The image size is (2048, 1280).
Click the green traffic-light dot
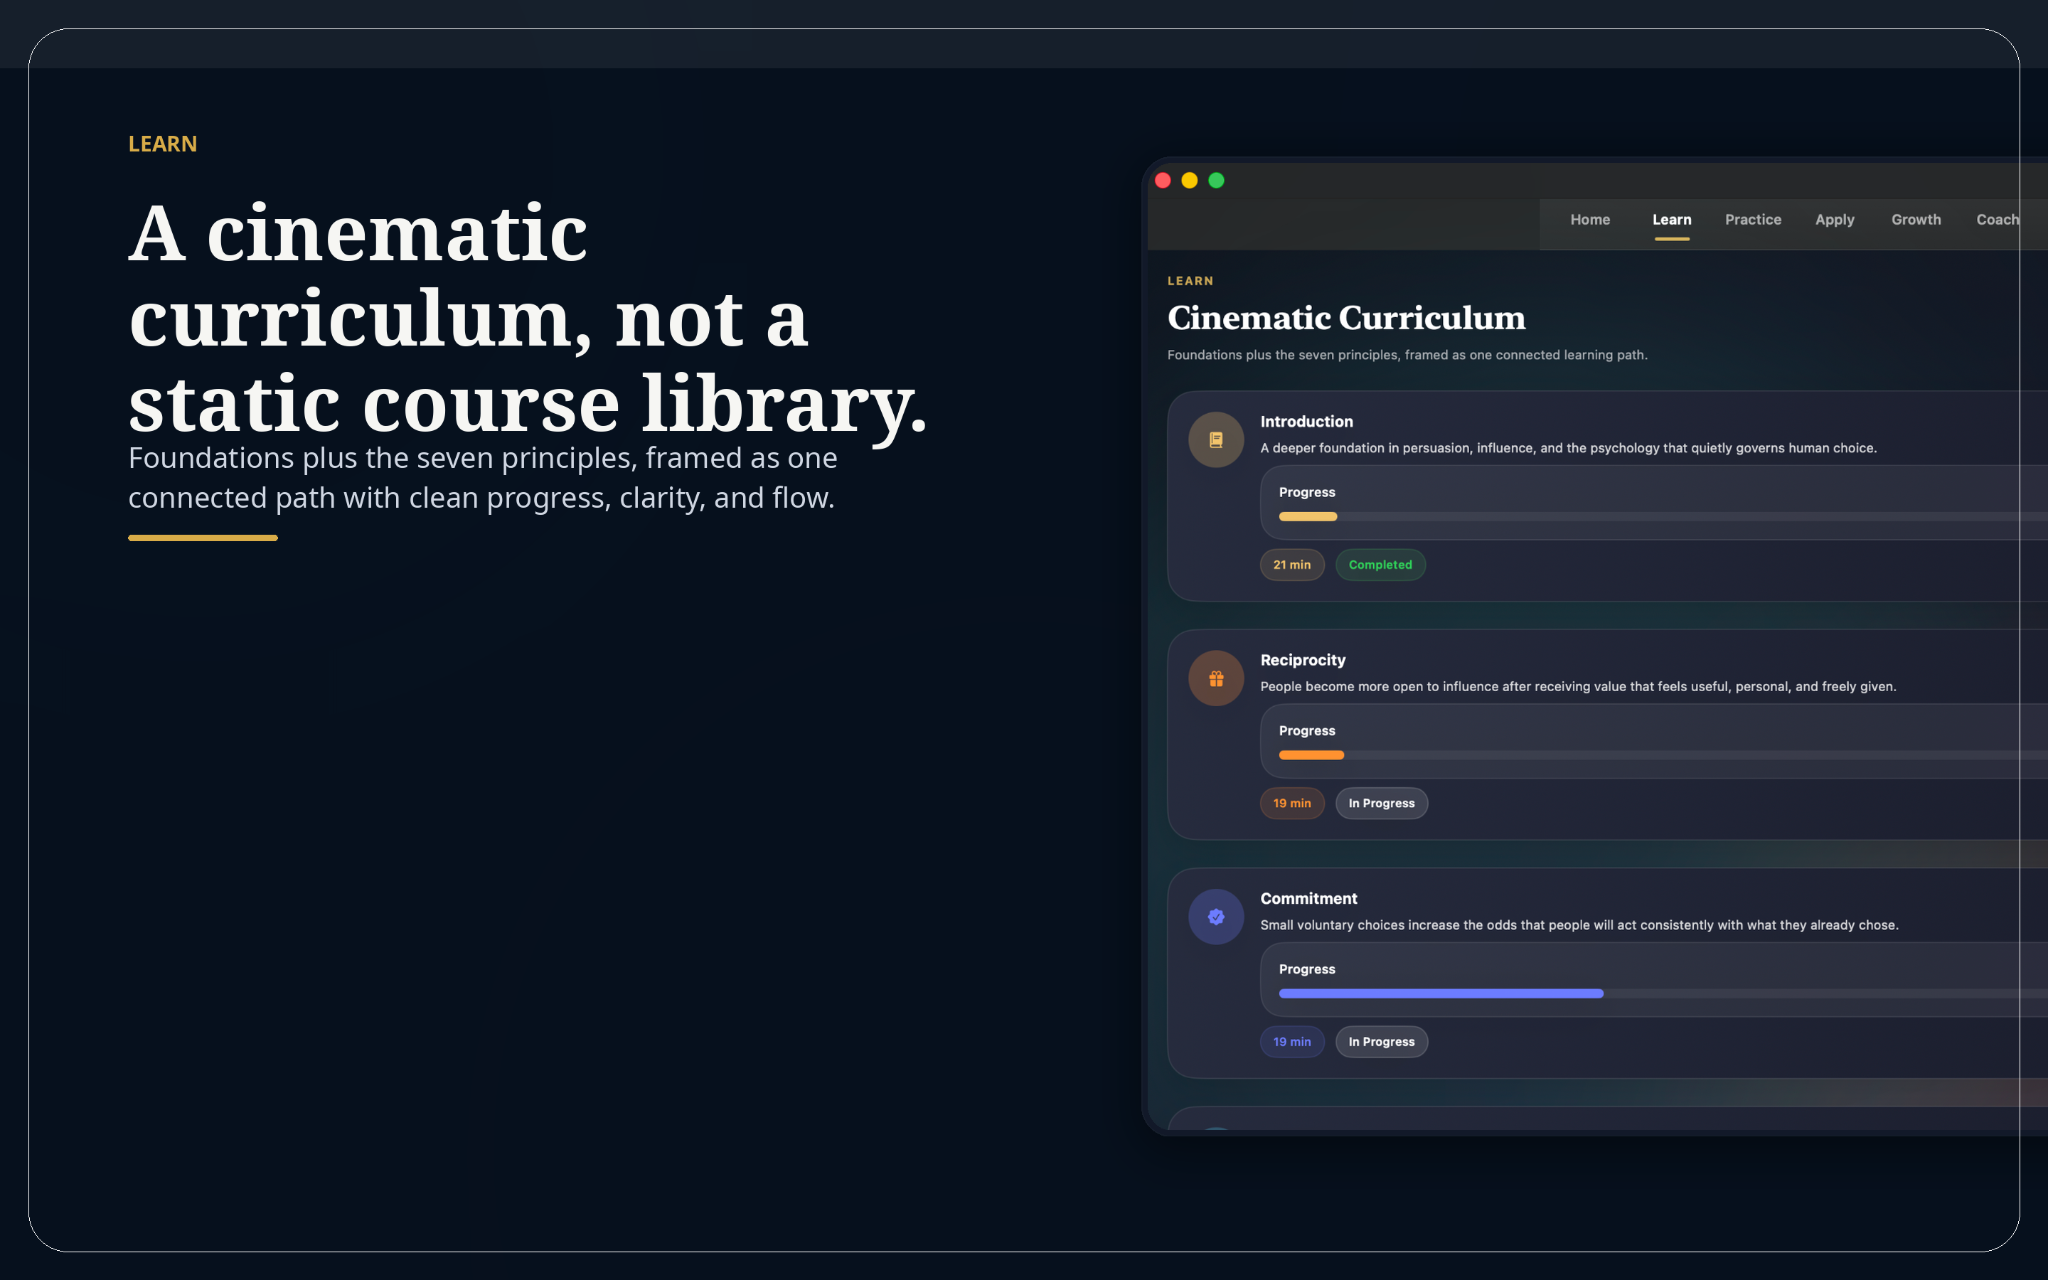click(1217, 180)
